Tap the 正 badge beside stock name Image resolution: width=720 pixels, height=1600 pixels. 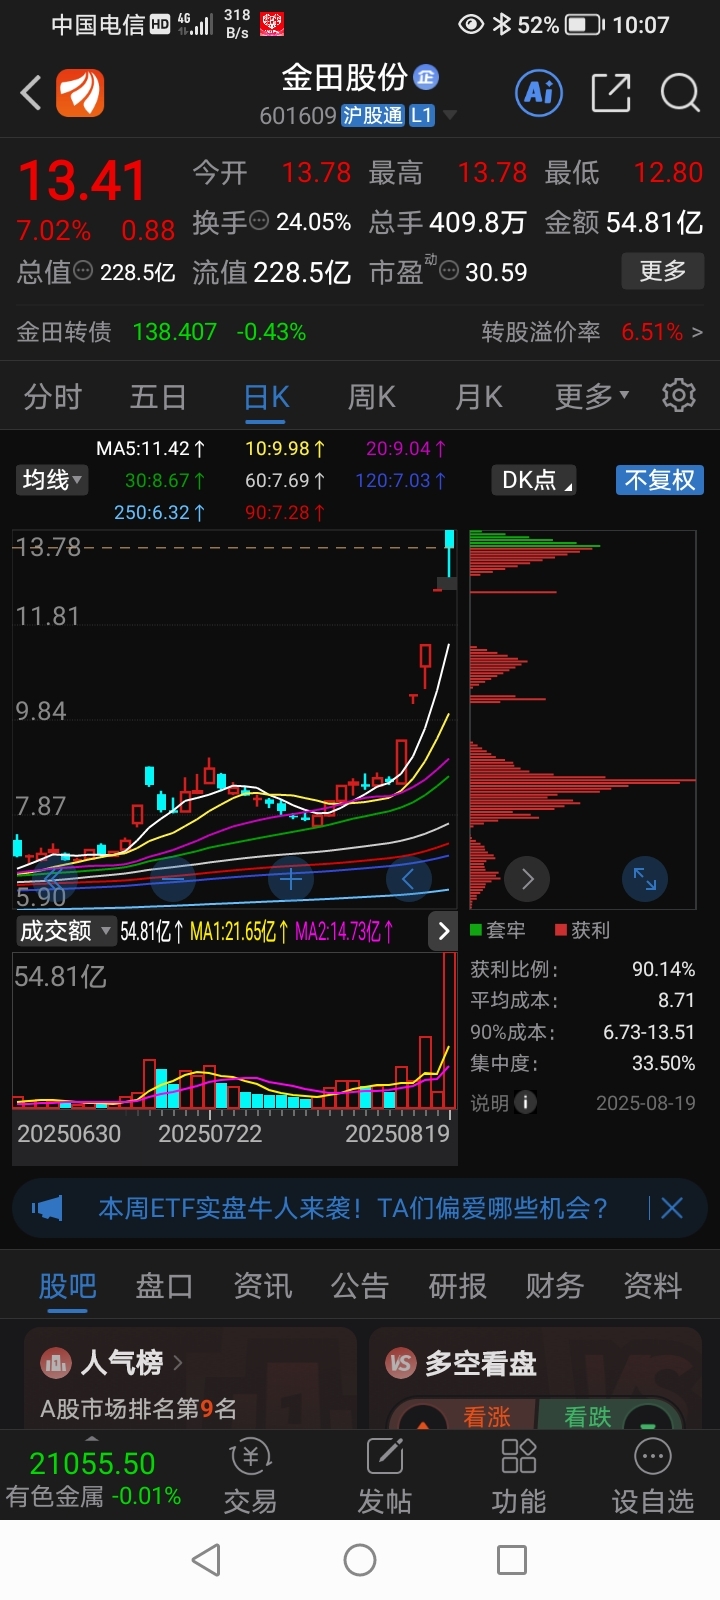pos(426,77)
